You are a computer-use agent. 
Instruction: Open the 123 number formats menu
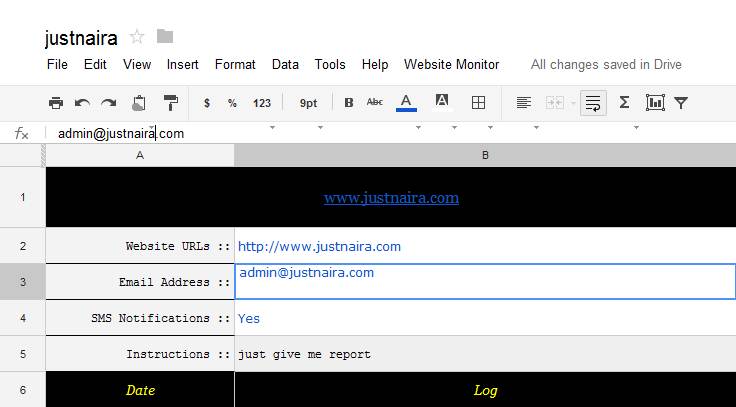pyautogui.click(x=262, y=103)
